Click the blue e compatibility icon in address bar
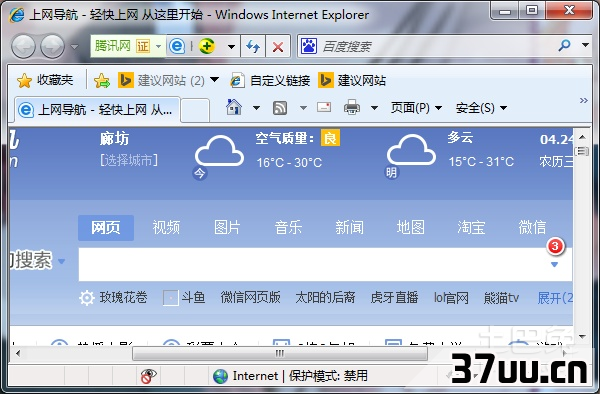This screenshot has width=600, height=394. tap(177, 46)
